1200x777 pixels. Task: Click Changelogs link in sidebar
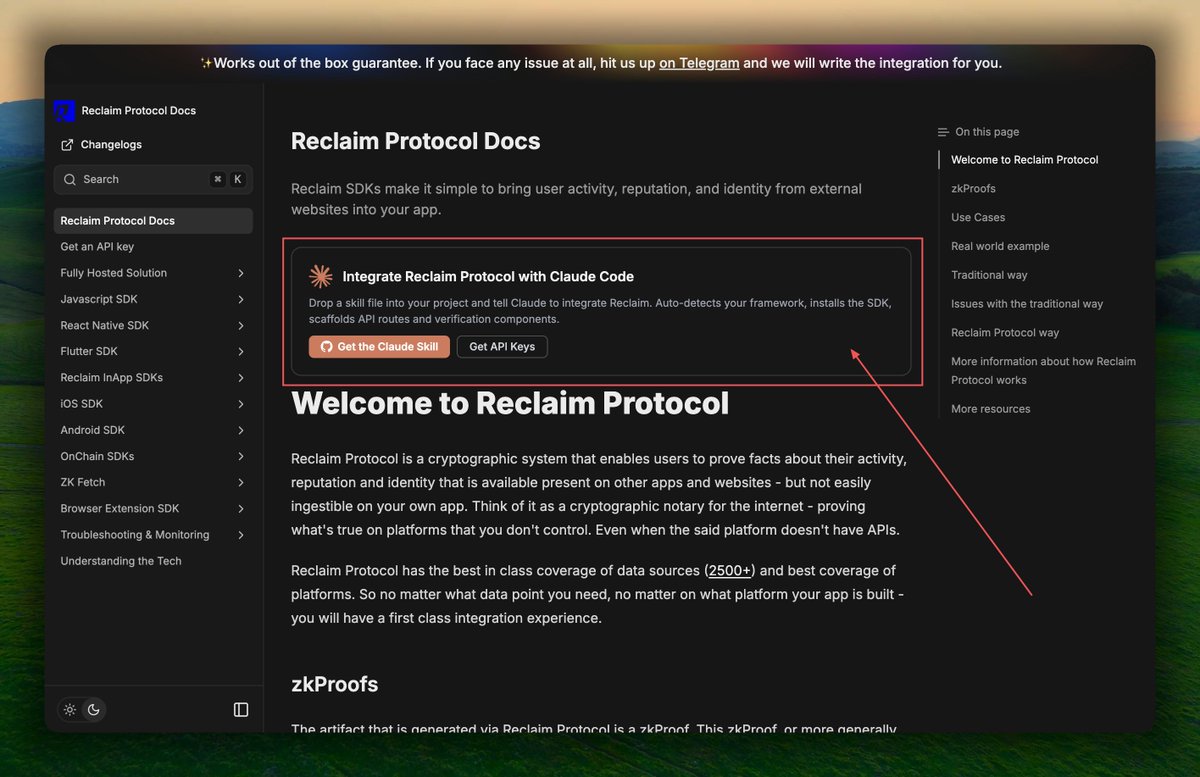coord(111,145)
